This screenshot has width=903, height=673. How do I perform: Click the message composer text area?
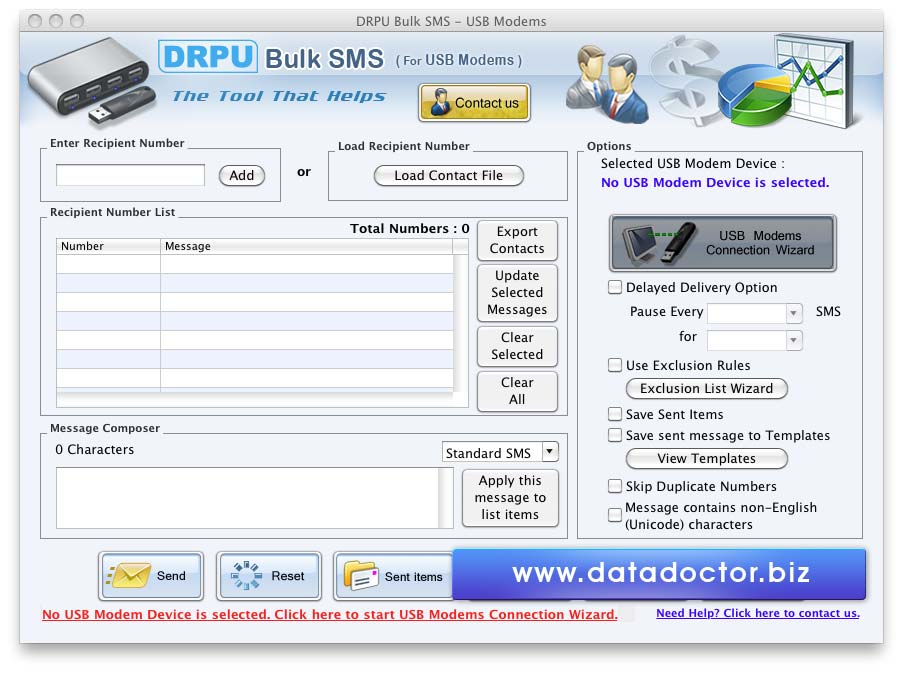(x=248, y=498)
